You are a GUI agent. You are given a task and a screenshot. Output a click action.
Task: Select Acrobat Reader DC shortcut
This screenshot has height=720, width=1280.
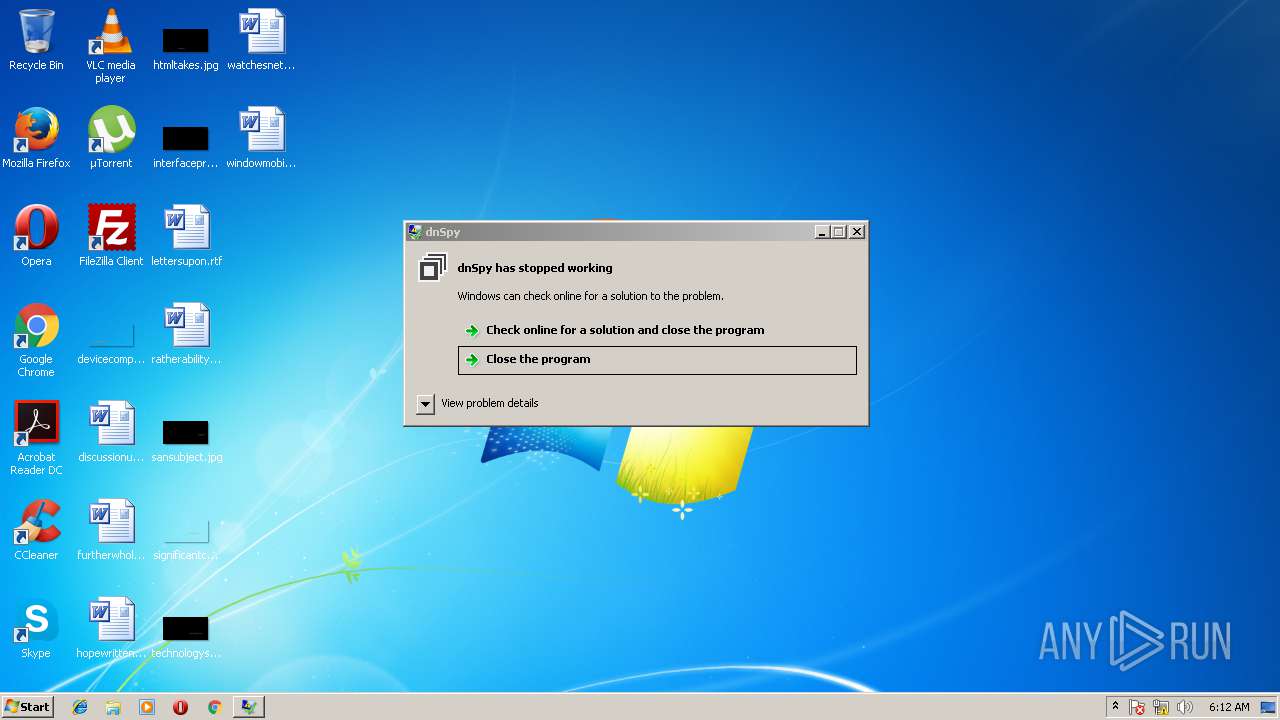pos(36,438)
